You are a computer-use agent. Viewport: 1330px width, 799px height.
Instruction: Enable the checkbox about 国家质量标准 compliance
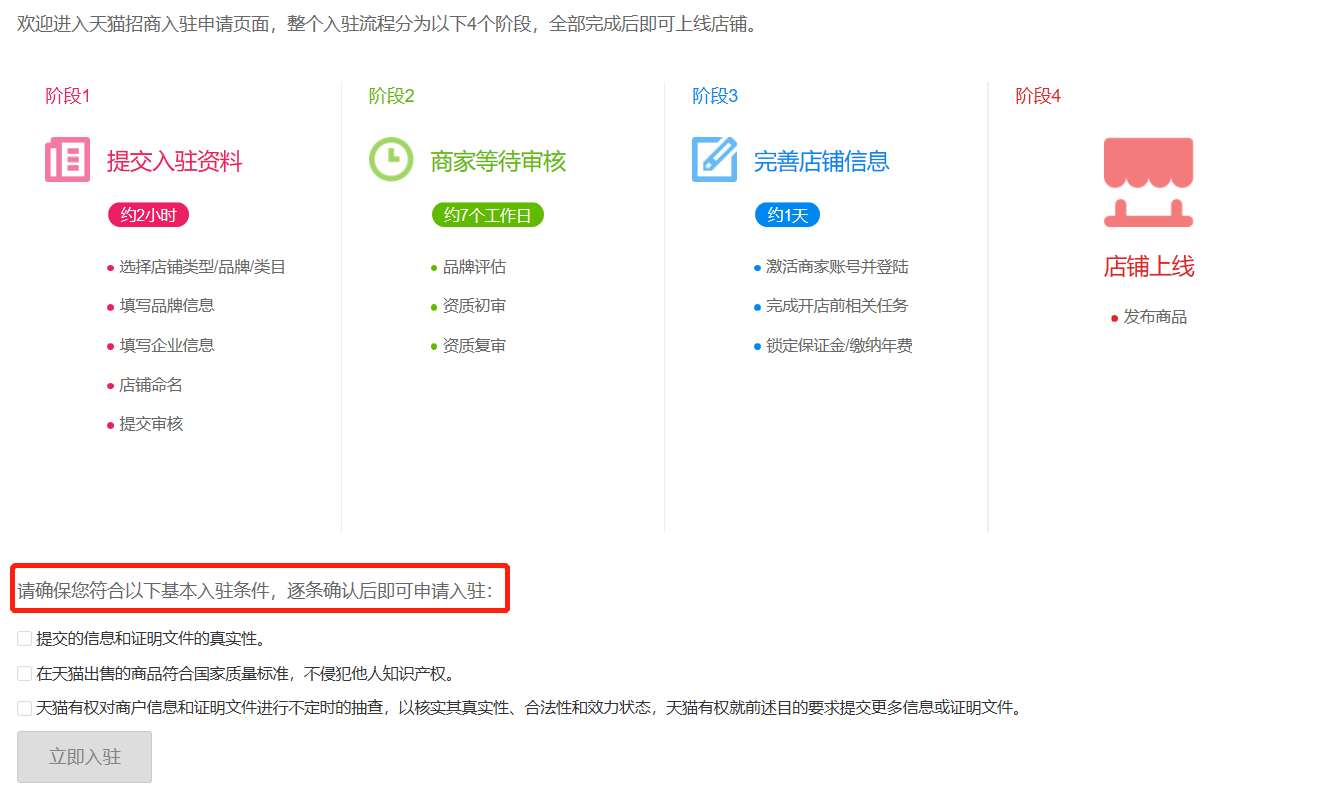point(22,672)
